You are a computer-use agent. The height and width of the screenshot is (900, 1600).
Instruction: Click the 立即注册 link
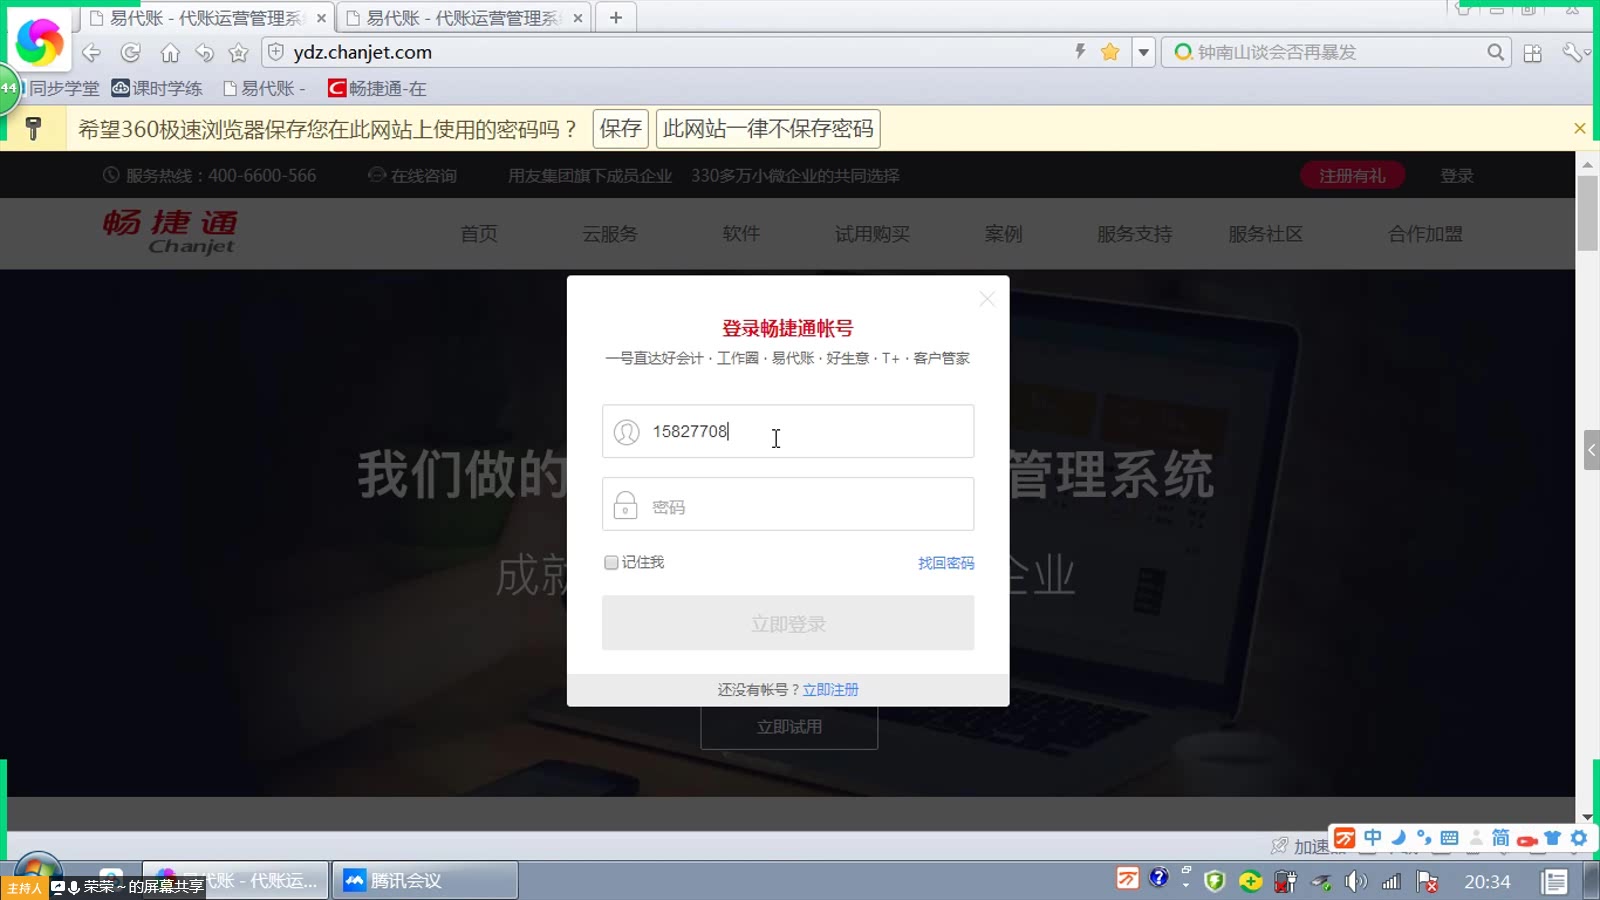point(830,690)
